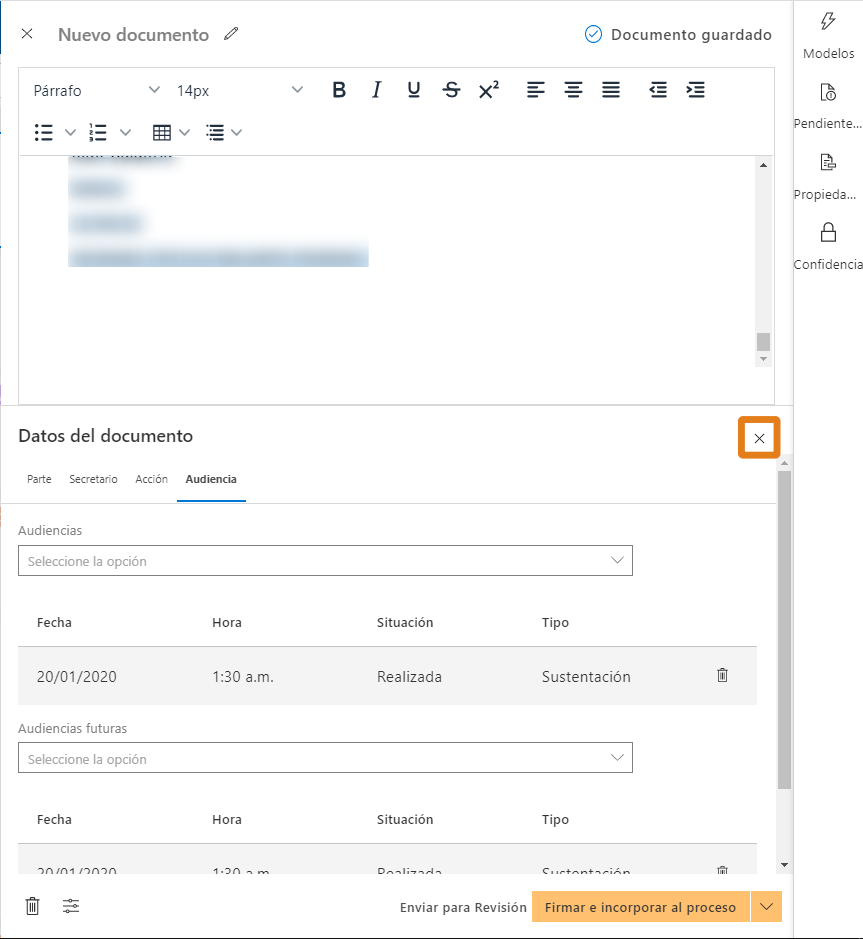Increase the paragraph indent
863x939 pixels.
pos(695,90)
